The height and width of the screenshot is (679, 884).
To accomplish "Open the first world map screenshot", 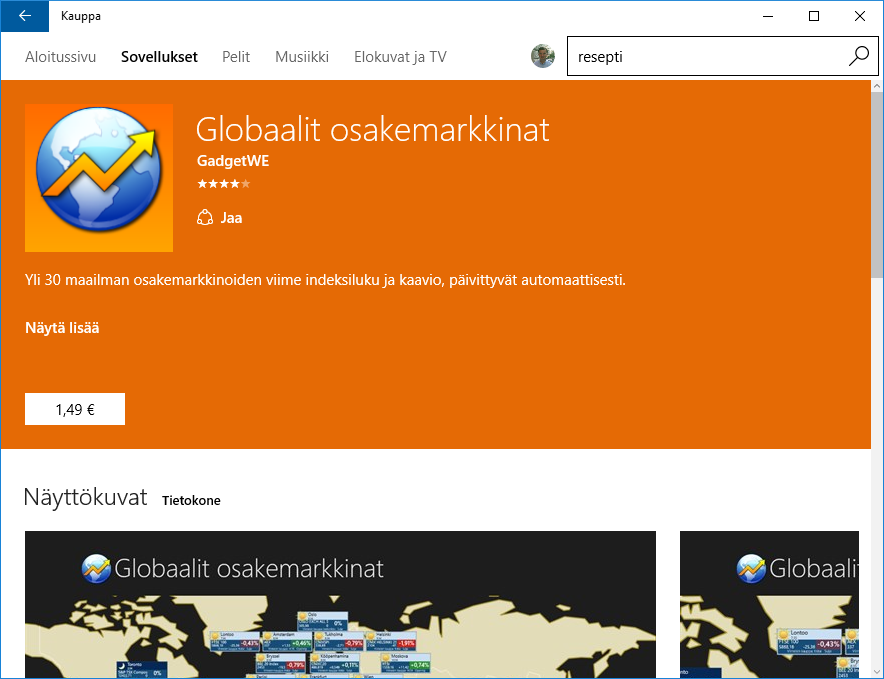I will point(340,604).
